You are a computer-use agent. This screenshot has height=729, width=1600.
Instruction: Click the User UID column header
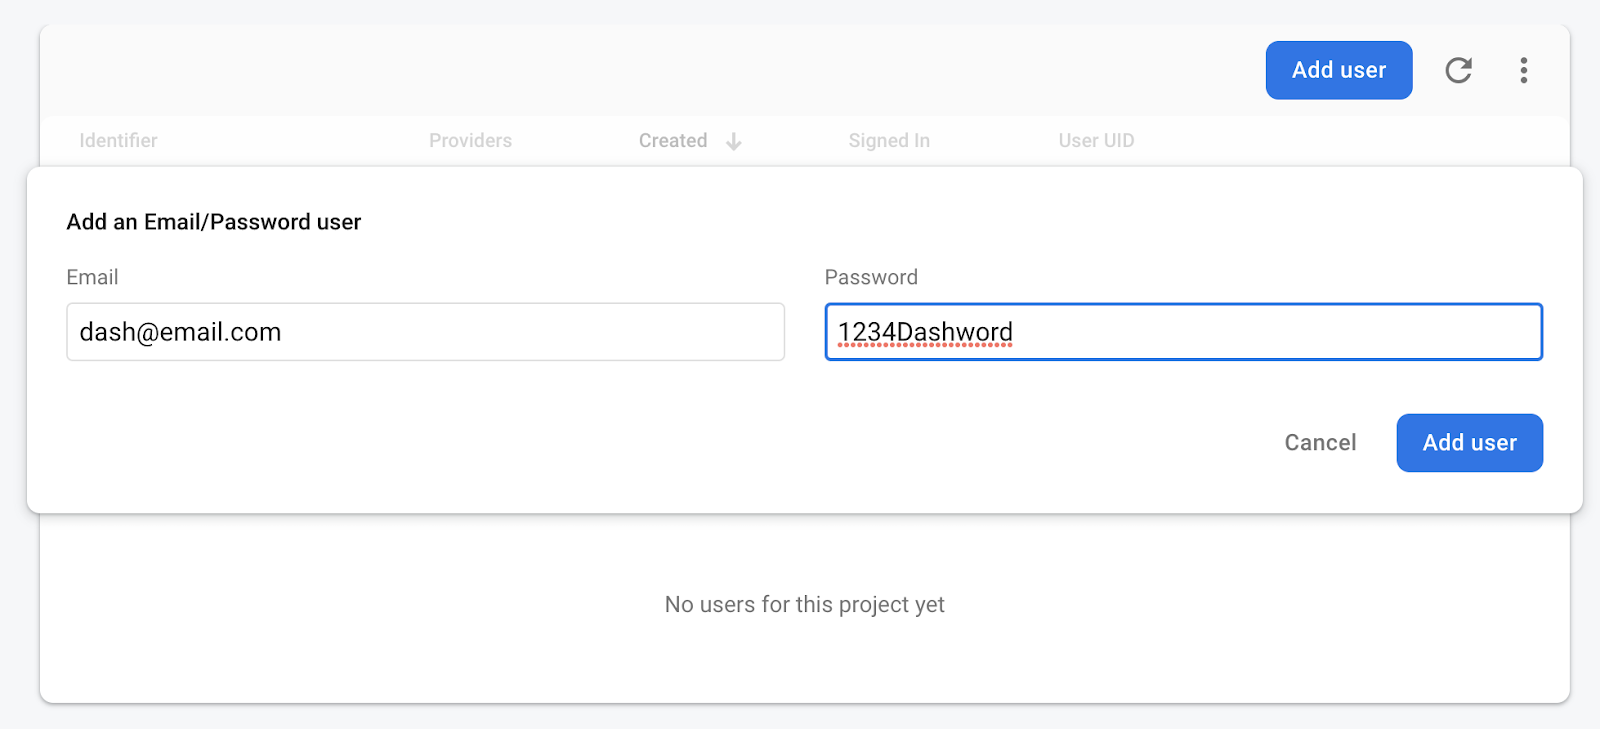1096,141
